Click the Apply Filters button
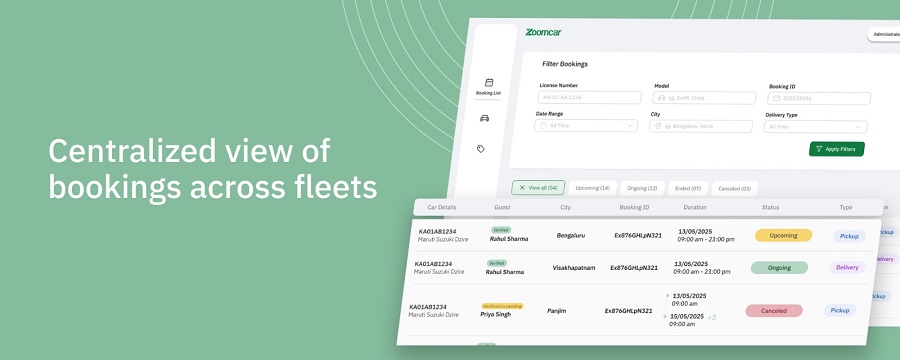900x360 pixels. [836, 149]
